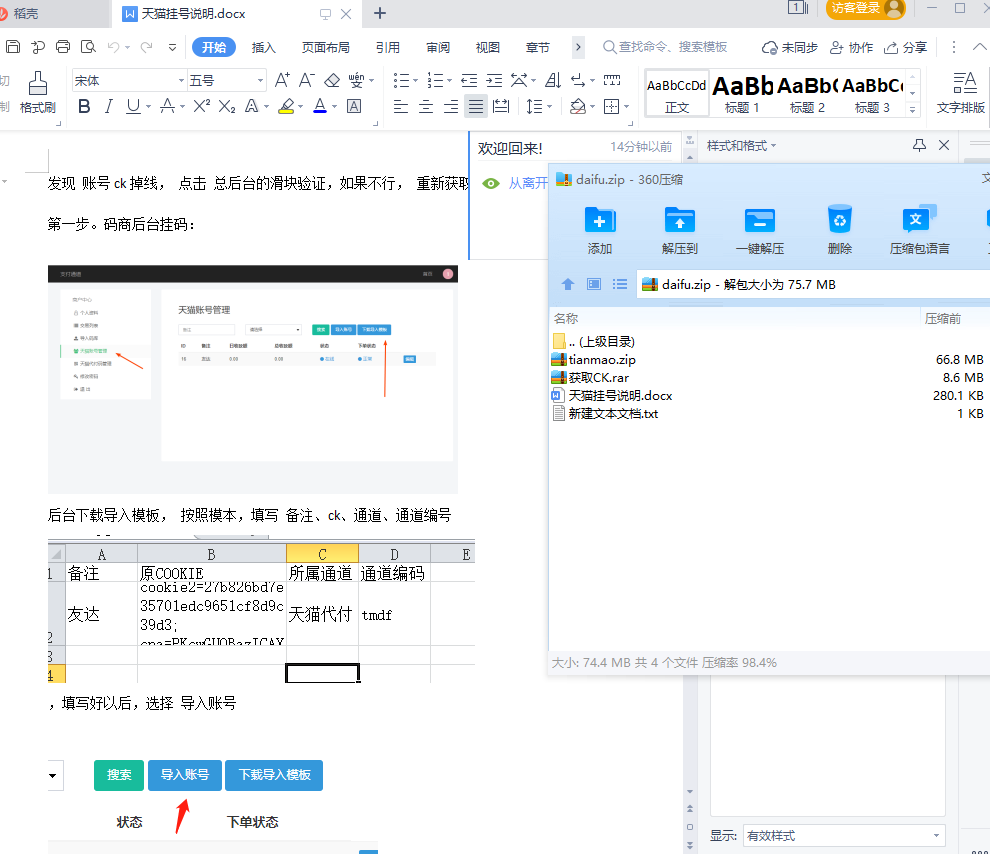The width and height of the screenshot is (990, 854).
Task: Open the 视图 ribbon tab
Action: coord(487,47)
